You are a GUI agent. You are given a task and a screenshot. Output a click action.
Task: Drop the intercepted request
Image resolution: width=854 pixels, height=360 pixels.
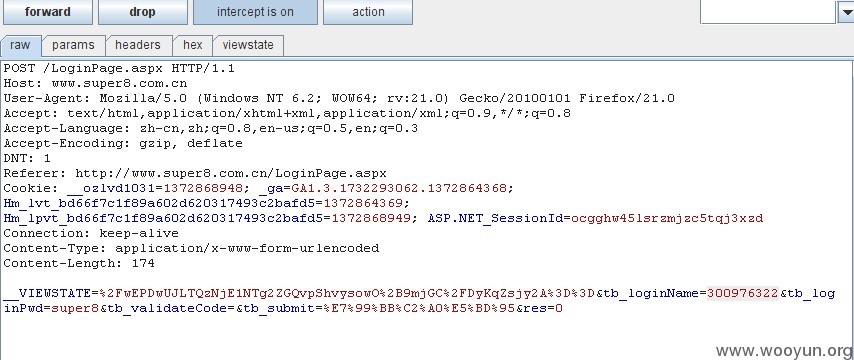(x=142, y=12)
